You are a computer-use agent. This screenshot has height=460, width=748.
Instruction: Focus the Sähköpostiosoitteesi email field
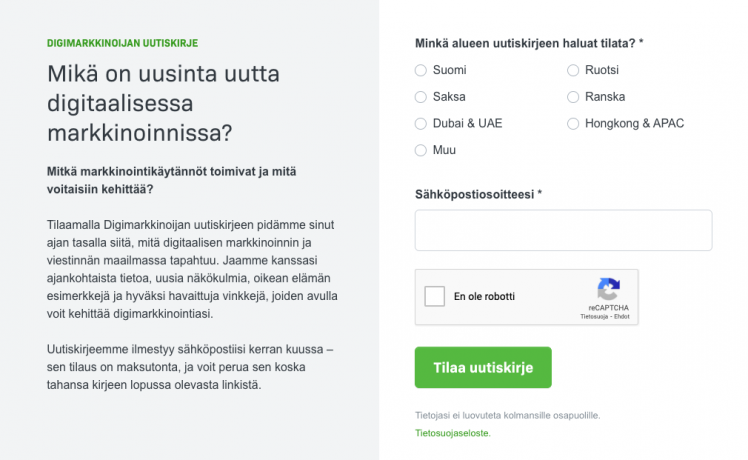pos(563,230)
